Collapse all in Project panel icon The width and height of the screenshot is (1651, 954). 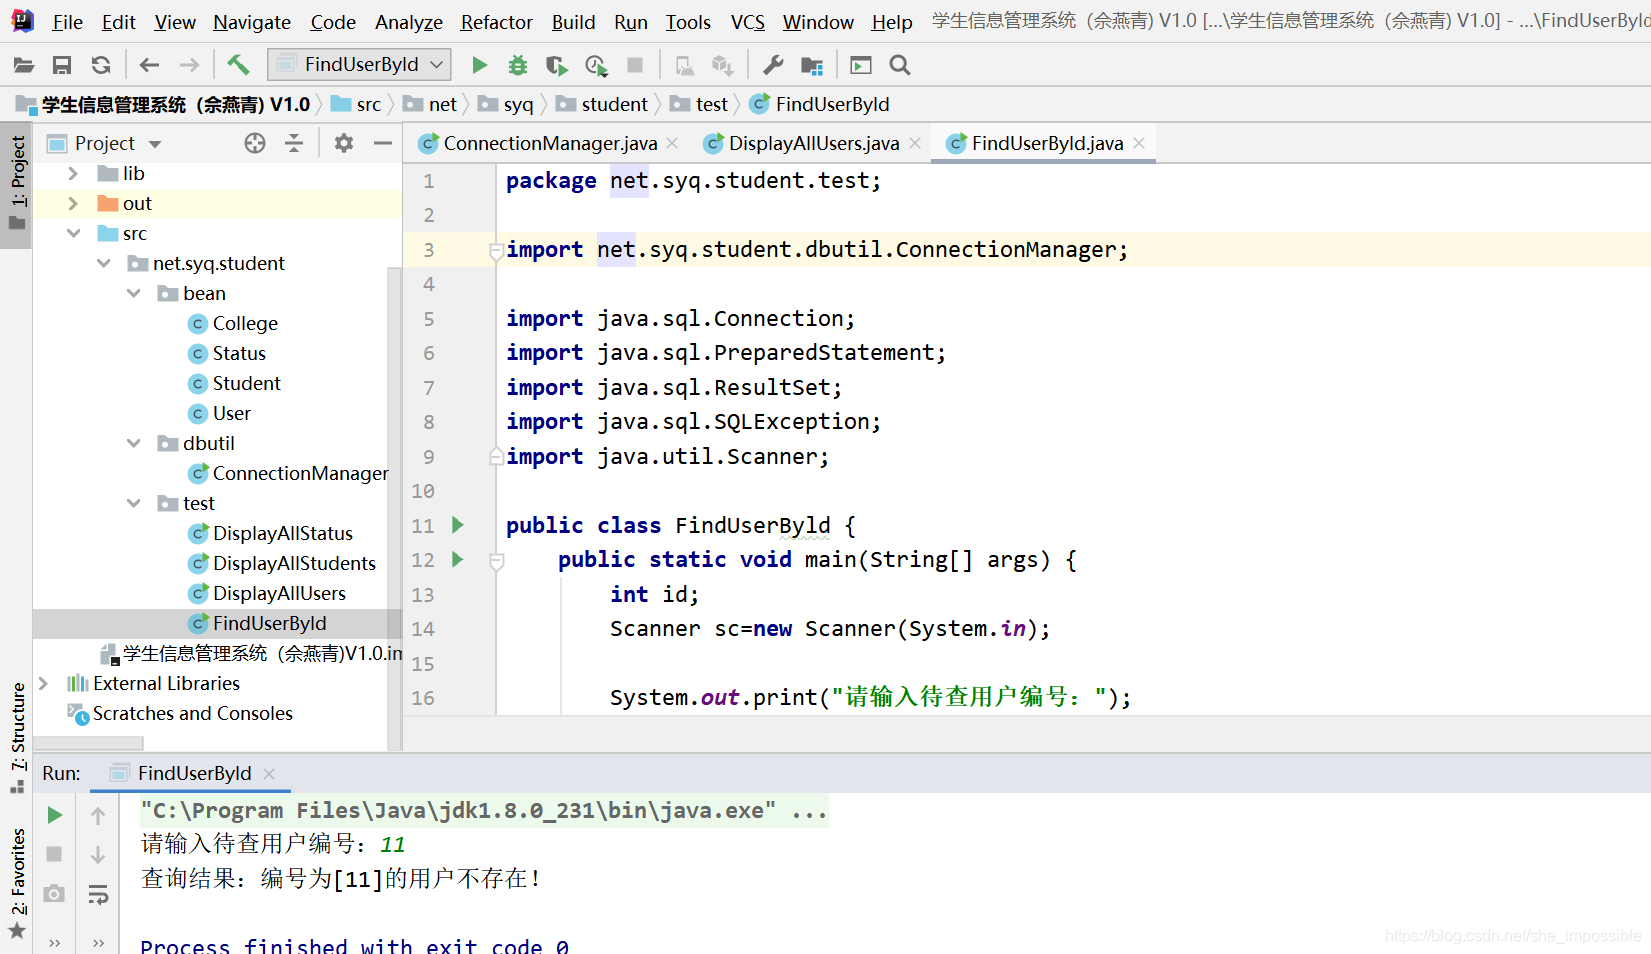pyautogui.click(x=294, y=143)
